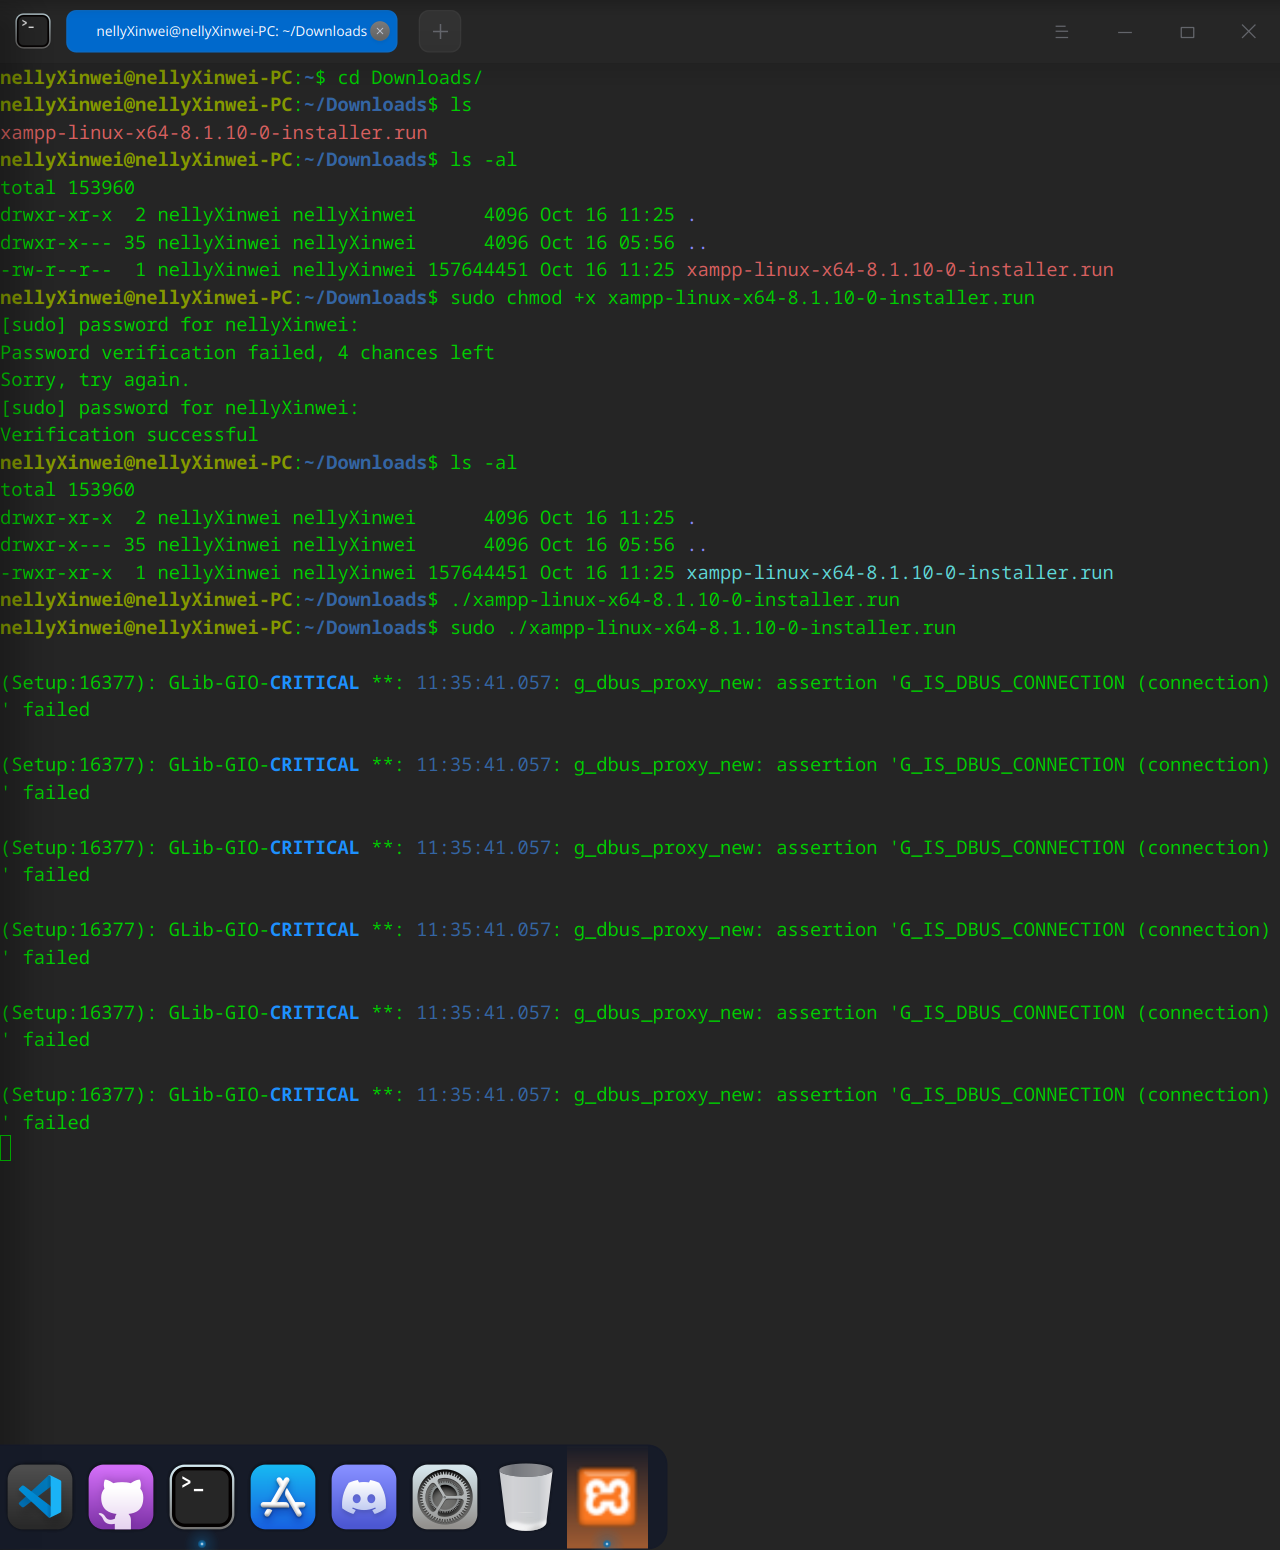Open Visual Studio Code from the dock

click(x=40, y=1497)
